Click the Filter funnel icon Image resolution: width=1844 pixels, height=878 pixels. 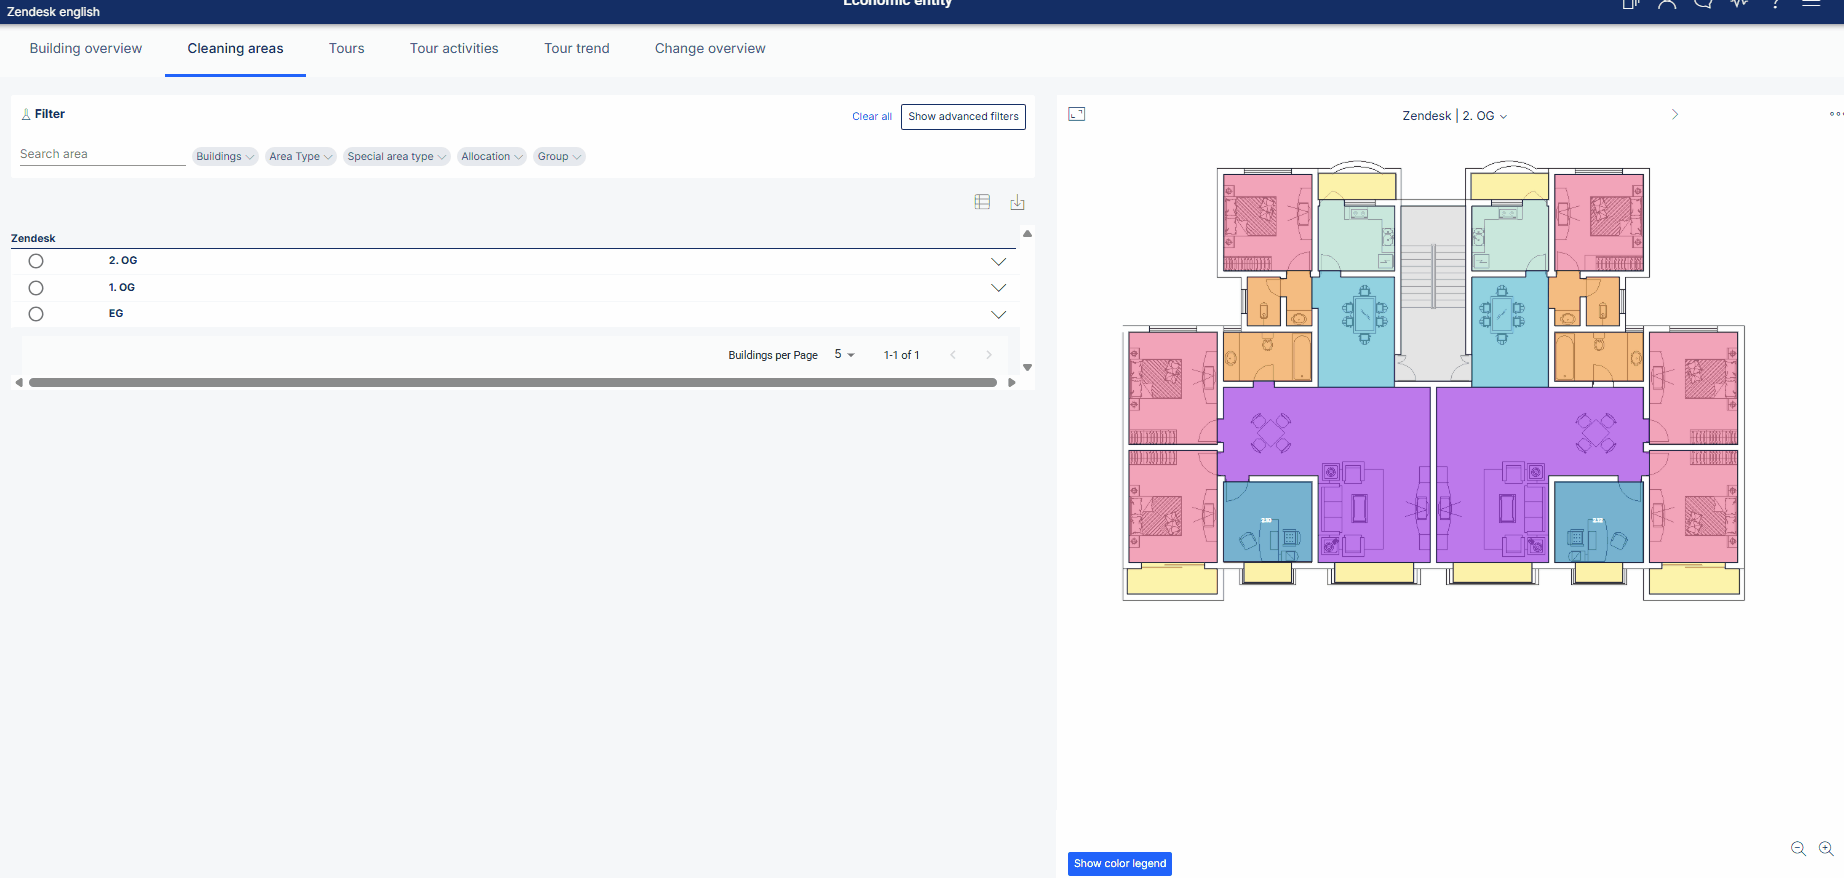click(x=26, y=114)
